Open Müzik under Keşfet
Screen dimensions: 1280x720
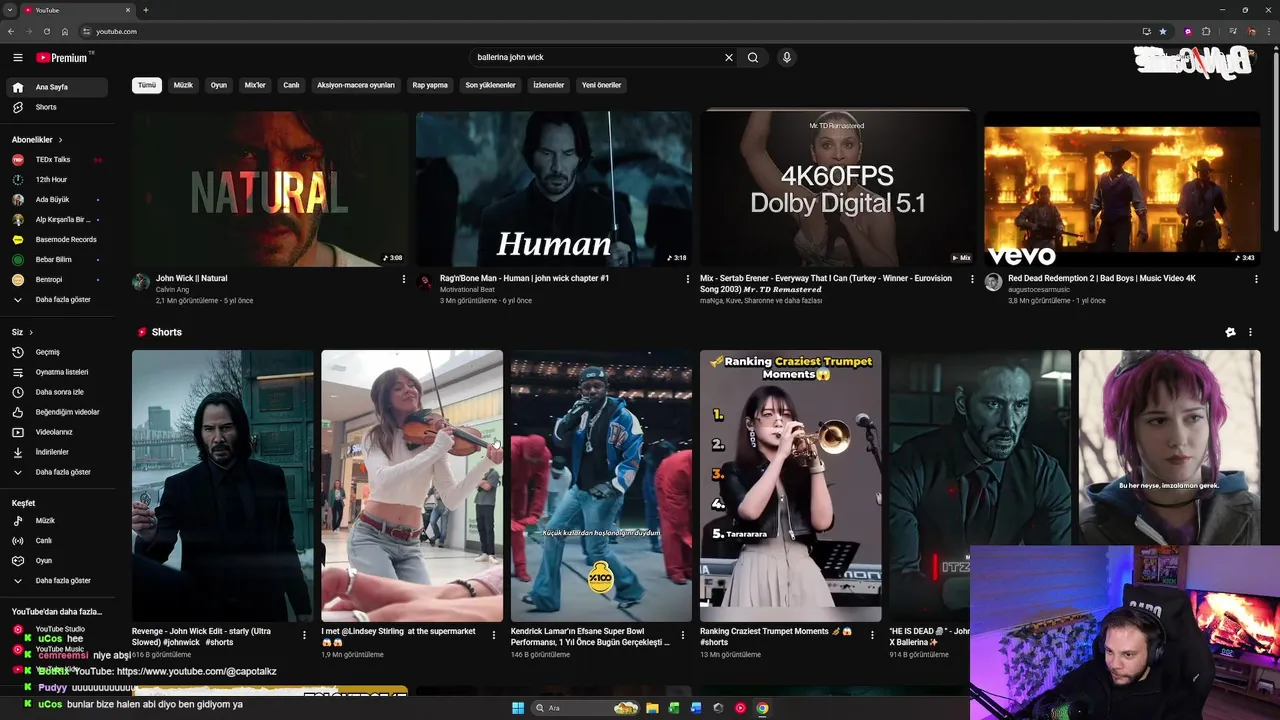coord(57,521)
